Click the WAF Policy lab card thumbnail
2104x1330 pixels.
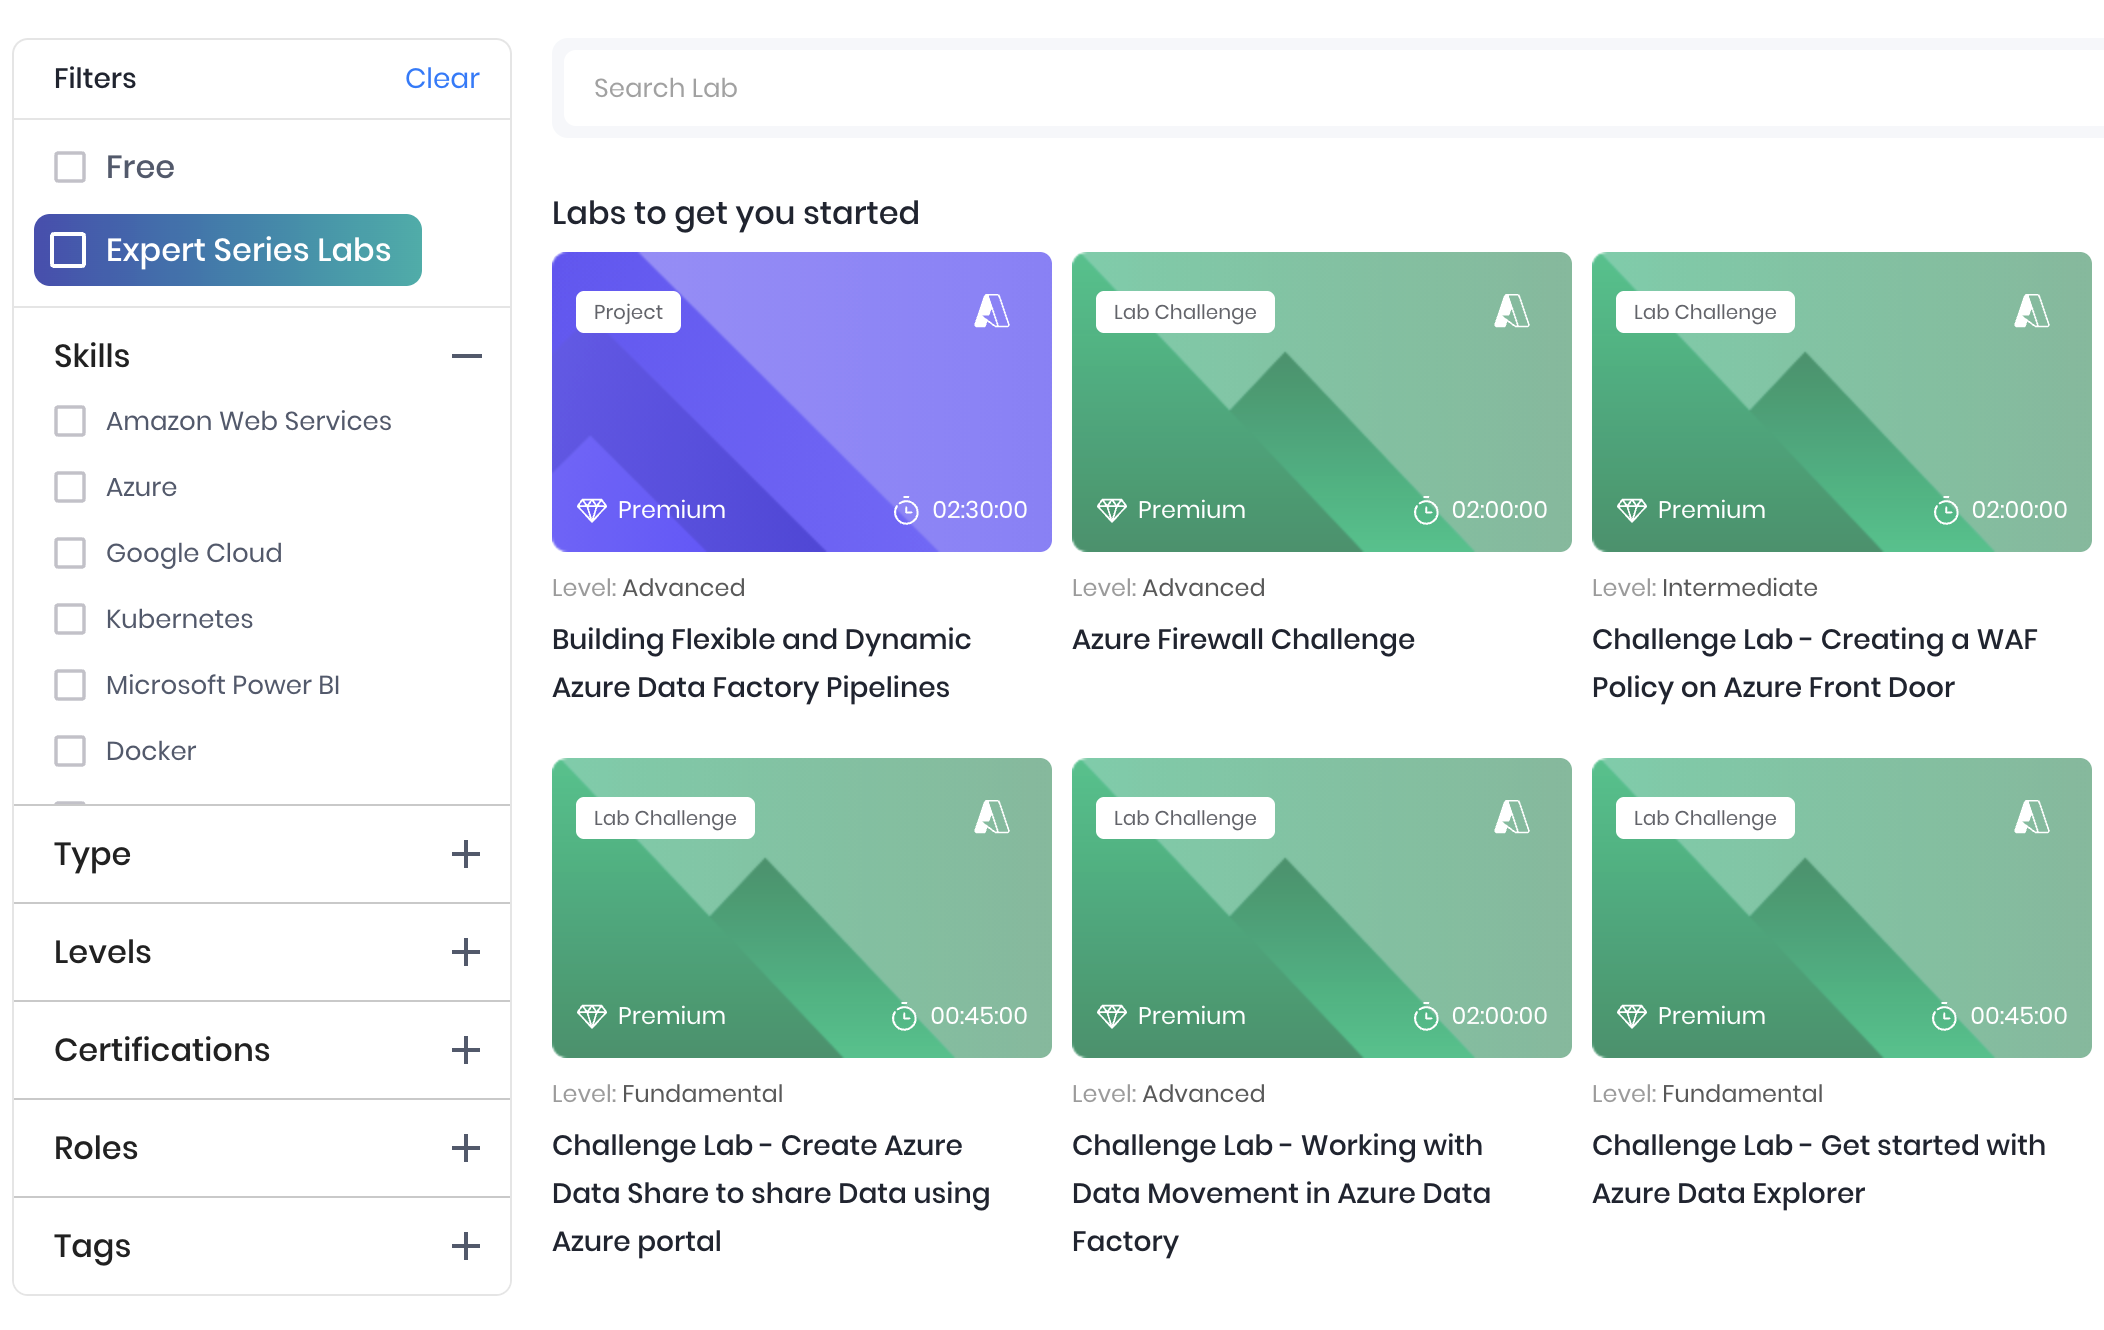tap(1842, 402)
